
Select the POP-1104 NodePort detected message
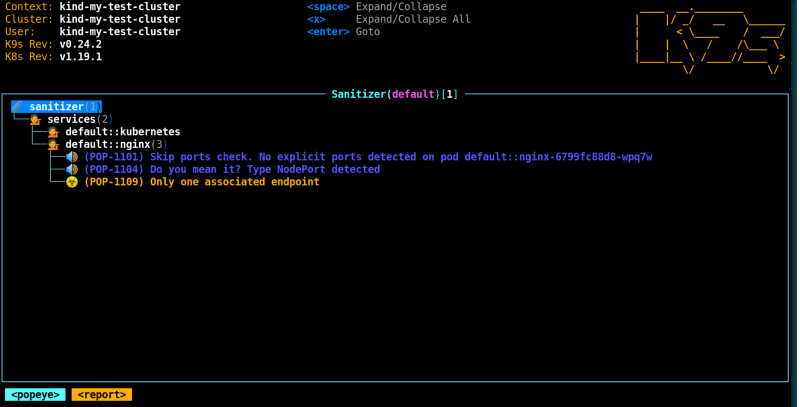pos(232,169)
